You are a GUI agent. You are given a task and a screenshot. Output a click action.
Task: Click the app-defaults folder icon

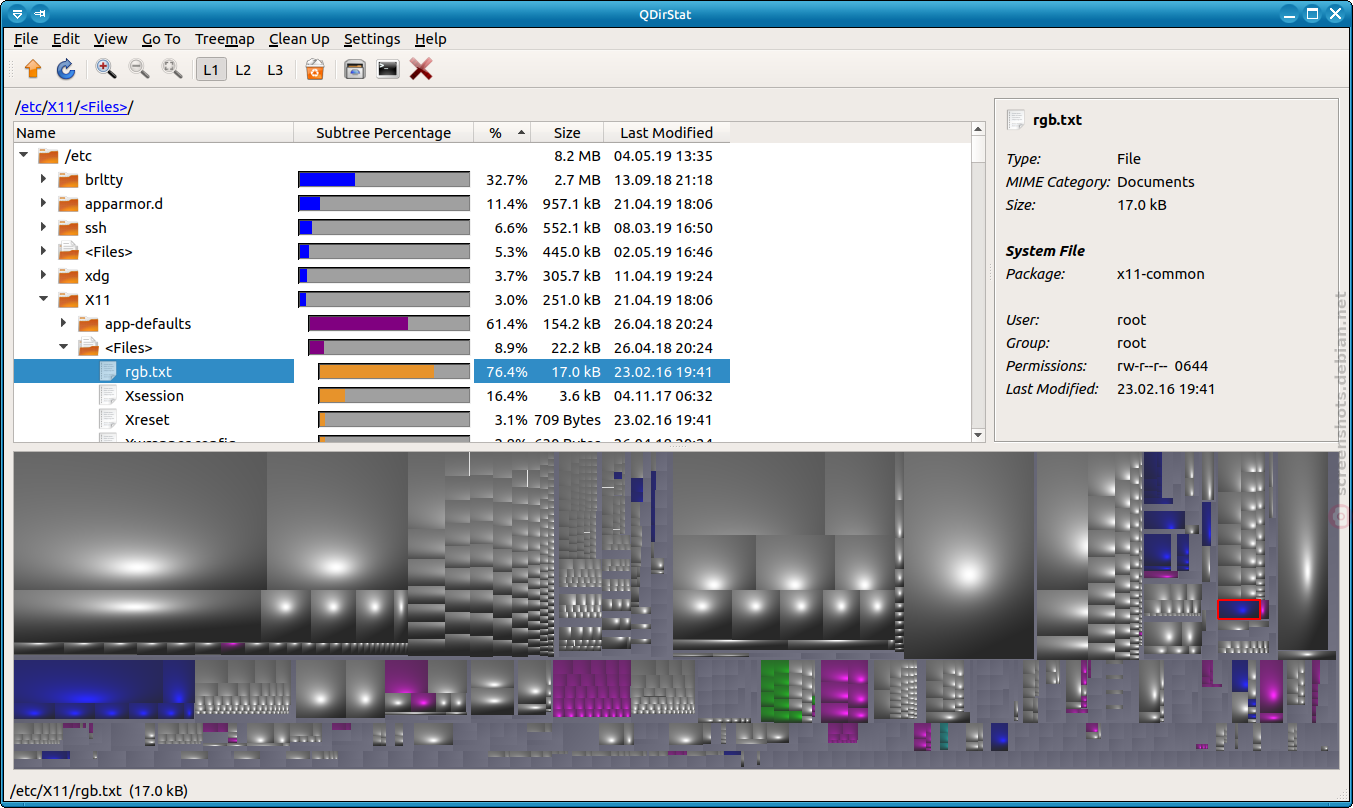[x=88, y=324]
